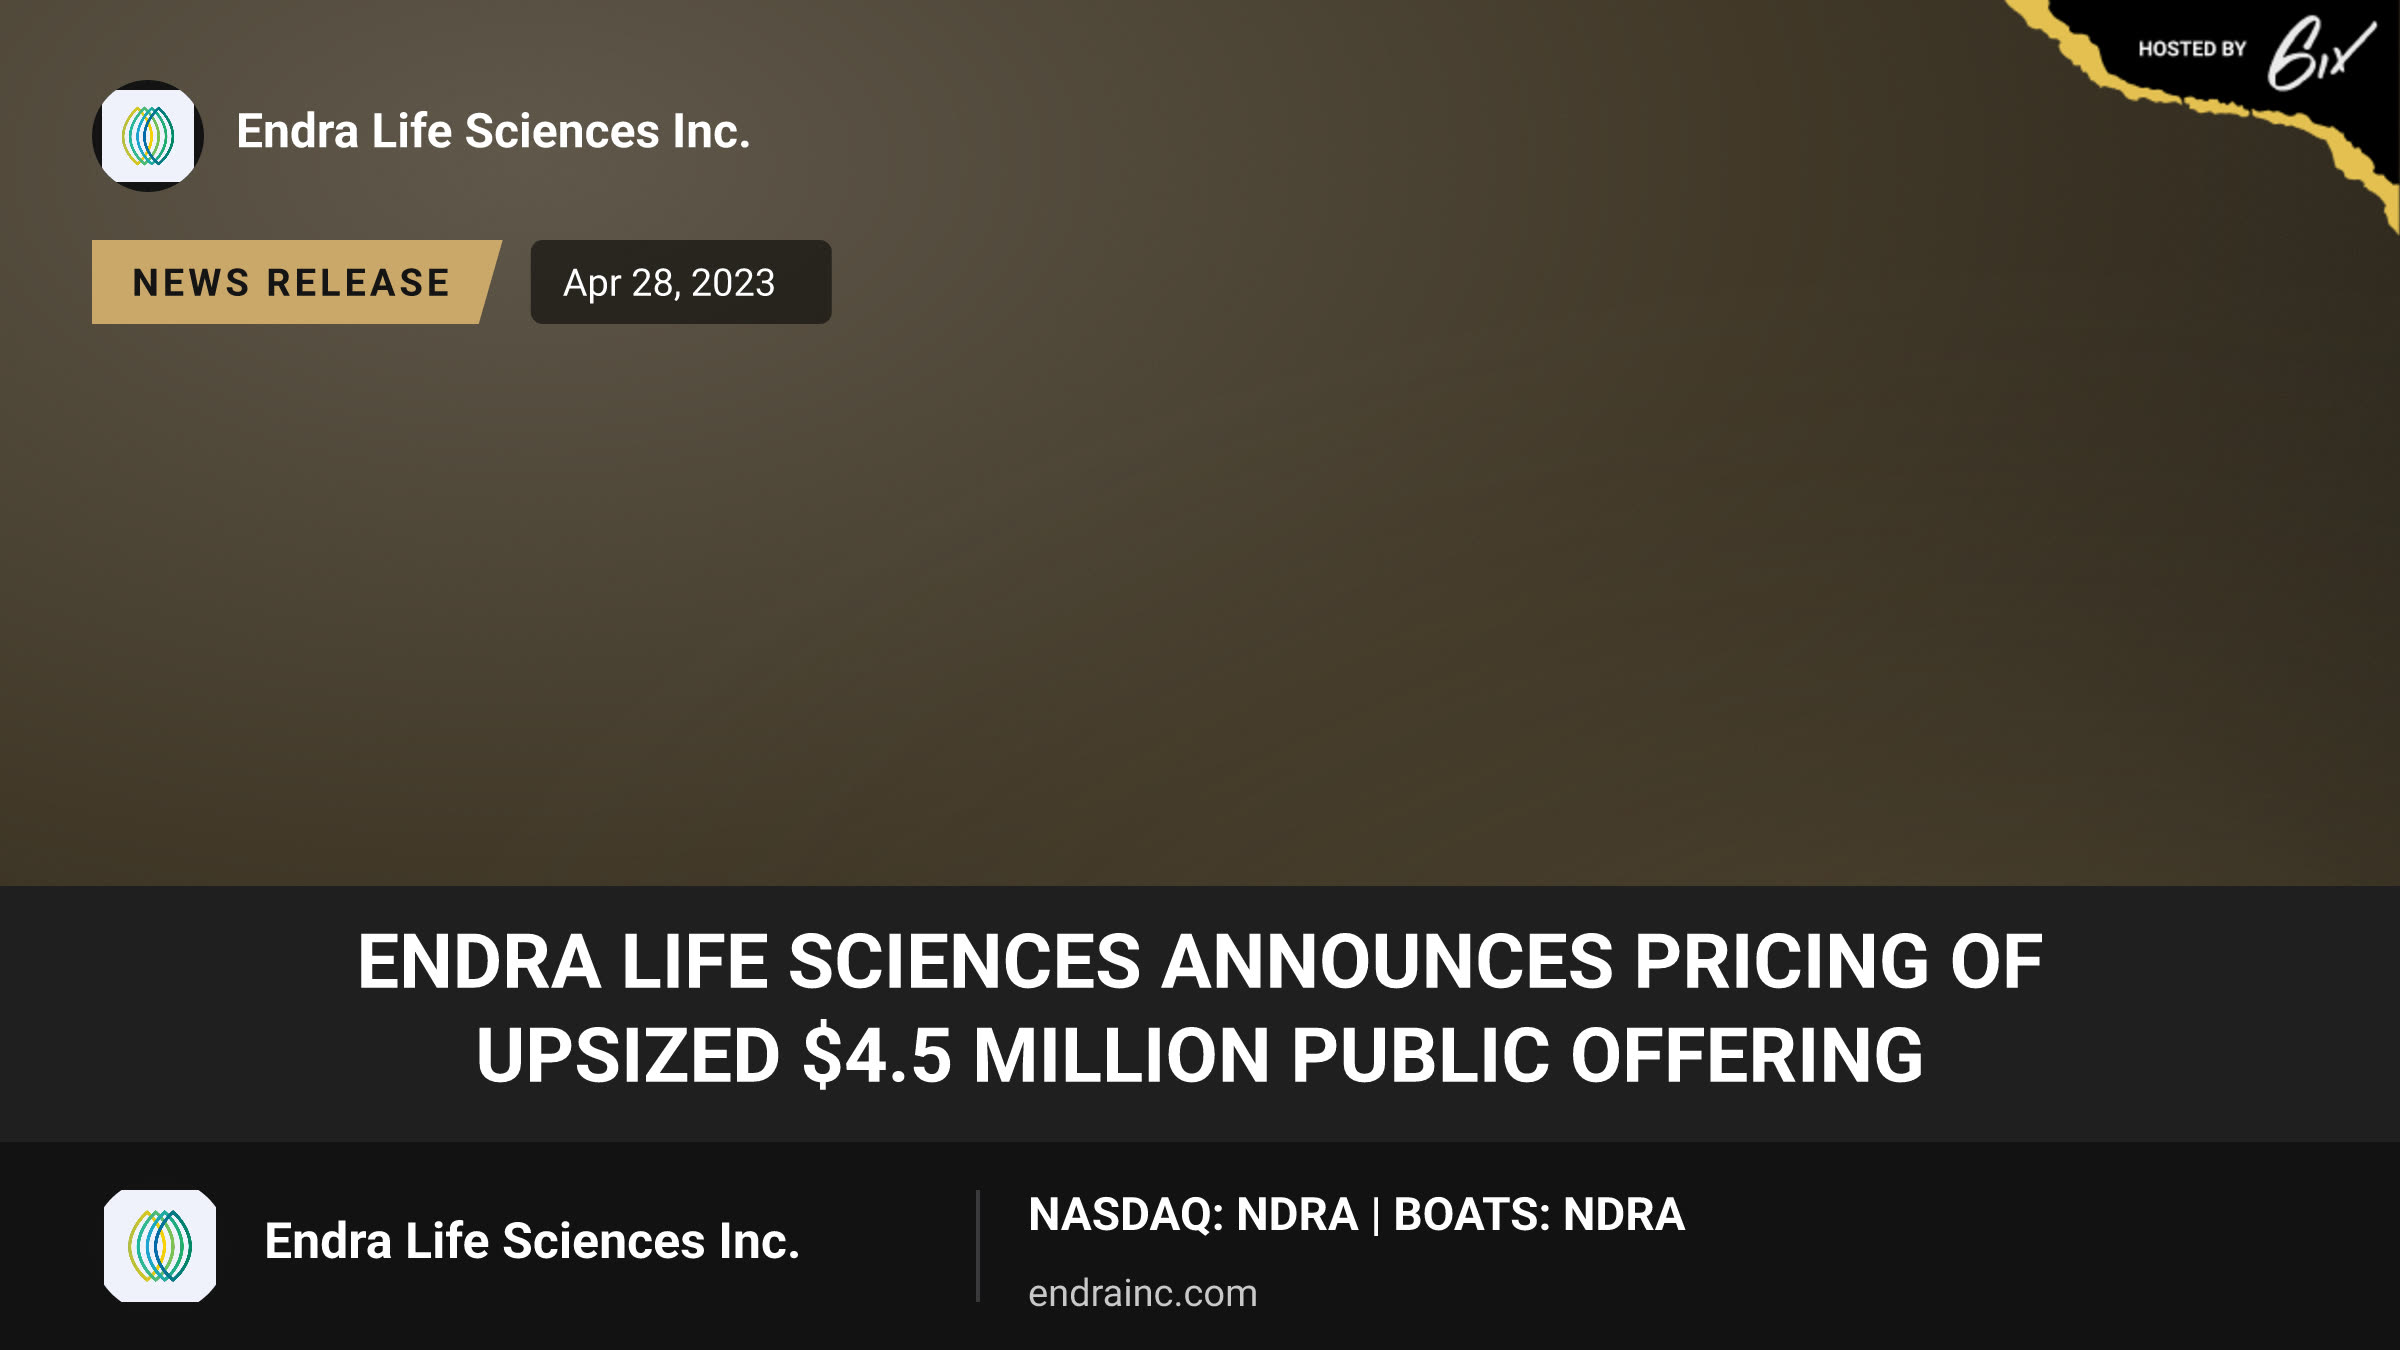Click the $4.5 amount in the headline
Screen dimensions: 2400x1350
coord(877,1056)
